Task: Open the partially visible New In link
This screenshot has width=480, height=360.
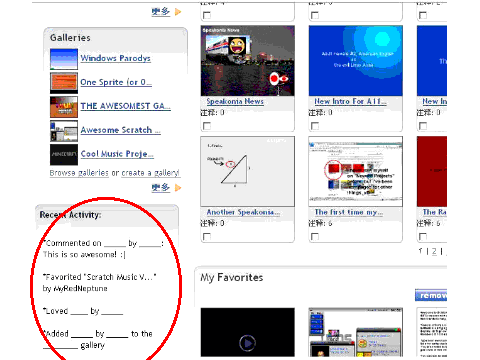Action: point(434,101)
